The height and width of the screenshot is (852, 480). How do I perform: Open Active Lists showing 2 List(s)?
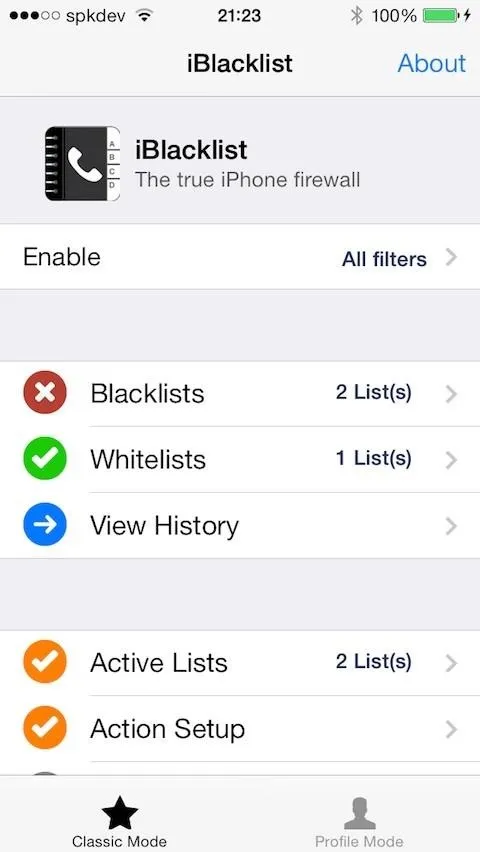click(x=240, y=662)
